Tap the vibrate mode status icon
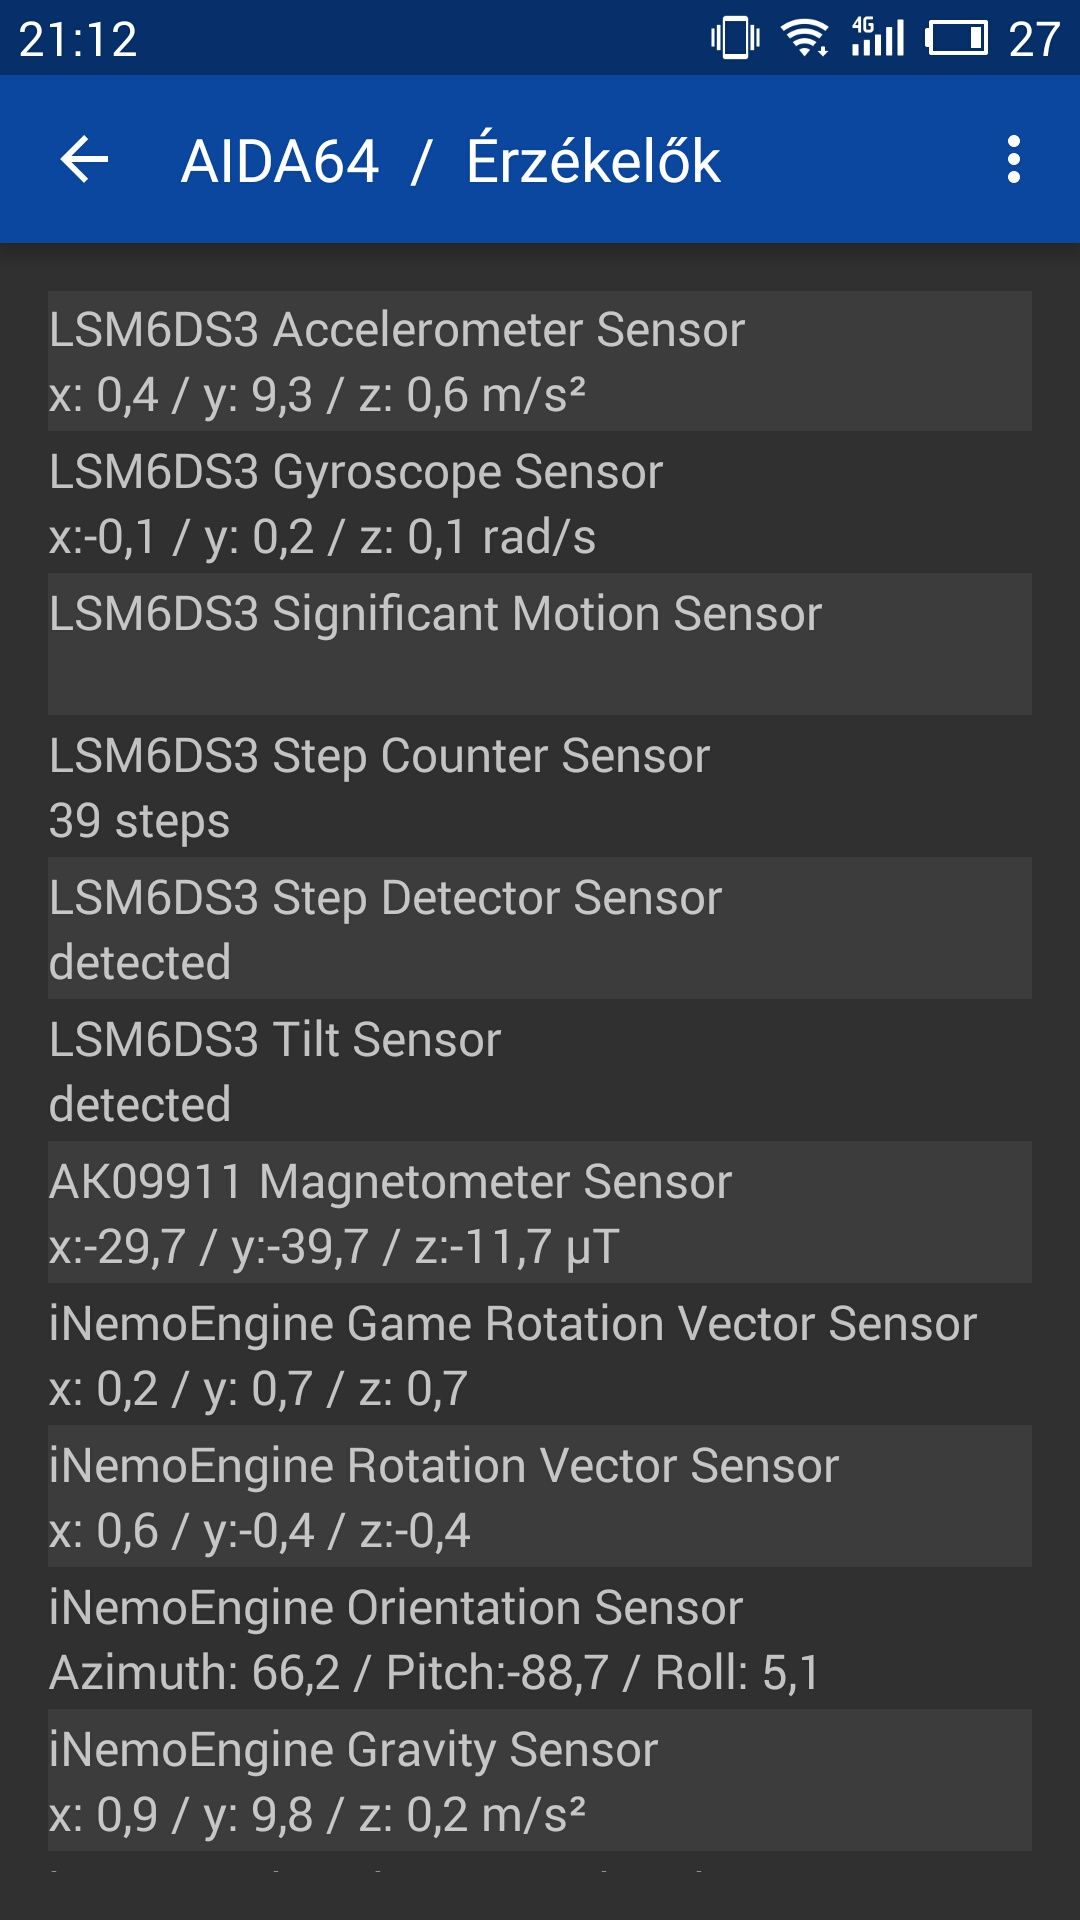 (735, 38)
